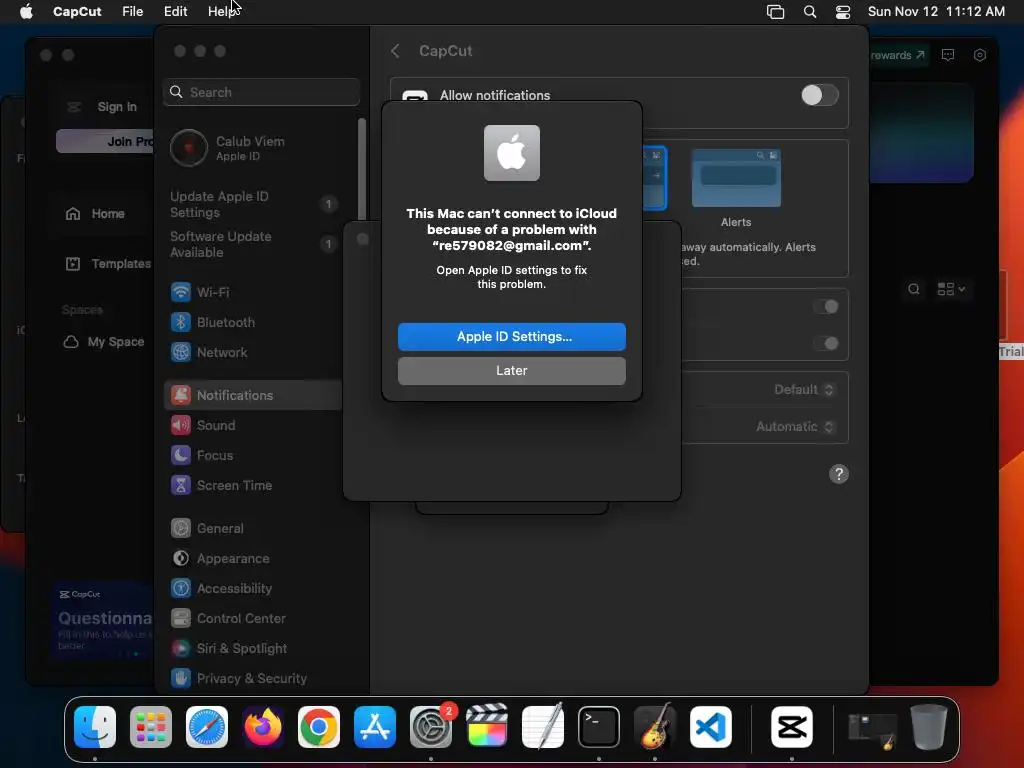Open the CapCut menu
The width and height of the screenshot is (1024, 768).
[x=77, y=12]
